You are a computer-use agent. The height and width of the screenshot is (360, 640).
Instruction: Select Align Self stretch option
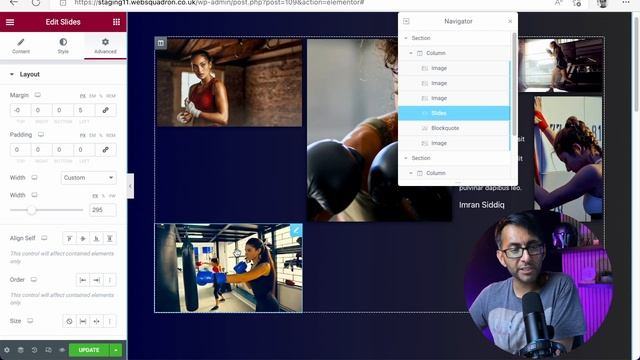110,238
